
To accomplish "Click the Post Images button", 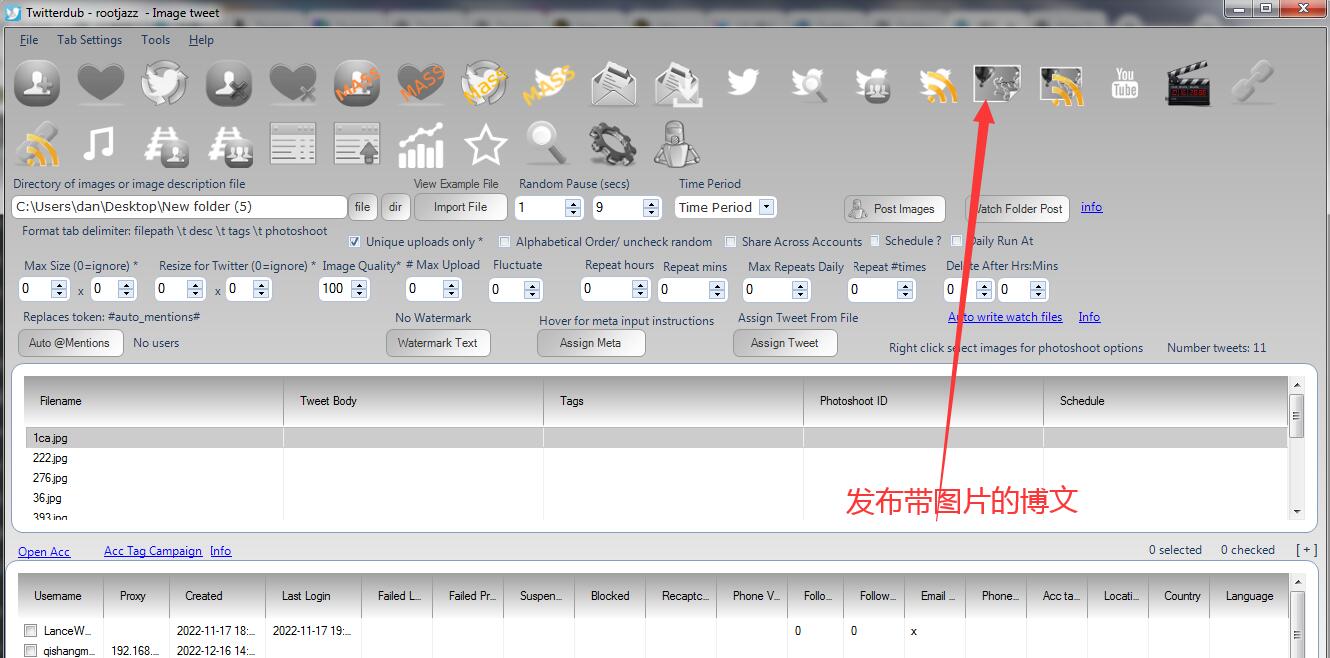I will click(894, 209).
